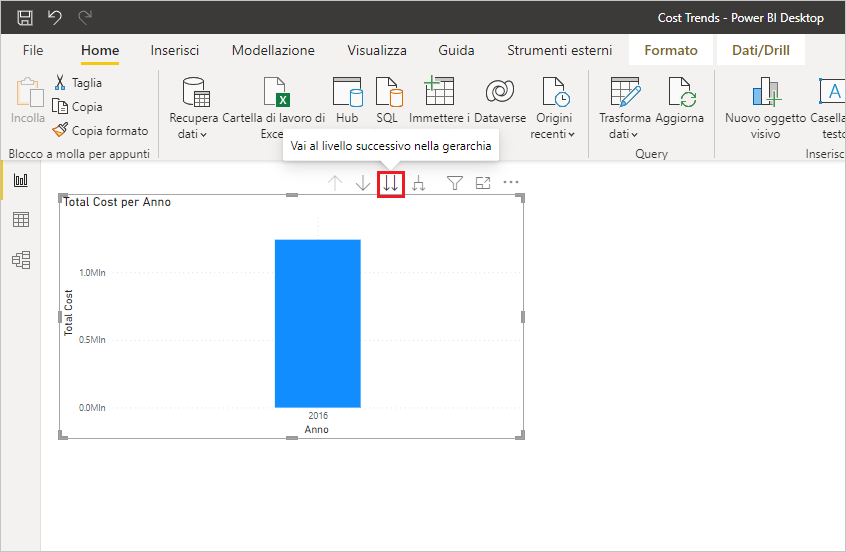The width and height of the screenshot is (846, 552).
Task: Redo the undone action
Action: point(85,18)
